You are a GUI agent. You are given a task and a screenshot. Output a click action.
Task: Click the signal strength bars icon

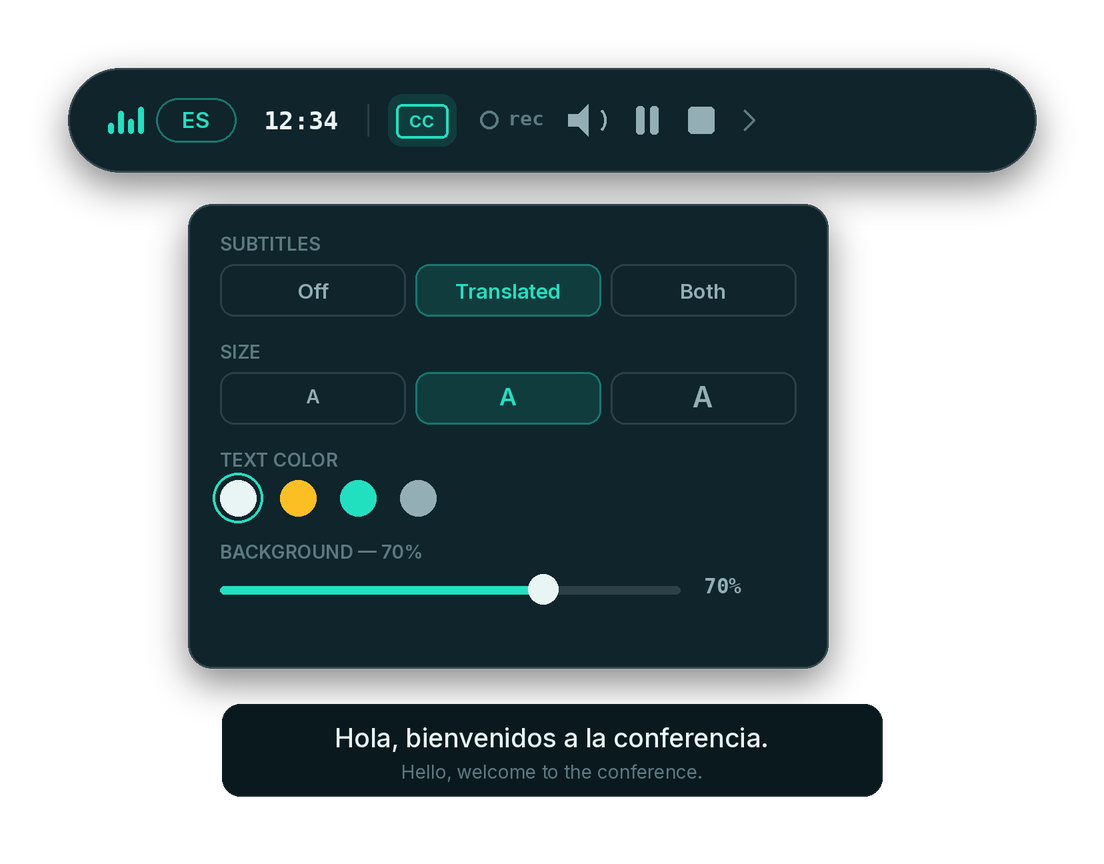tap(126, 120)
